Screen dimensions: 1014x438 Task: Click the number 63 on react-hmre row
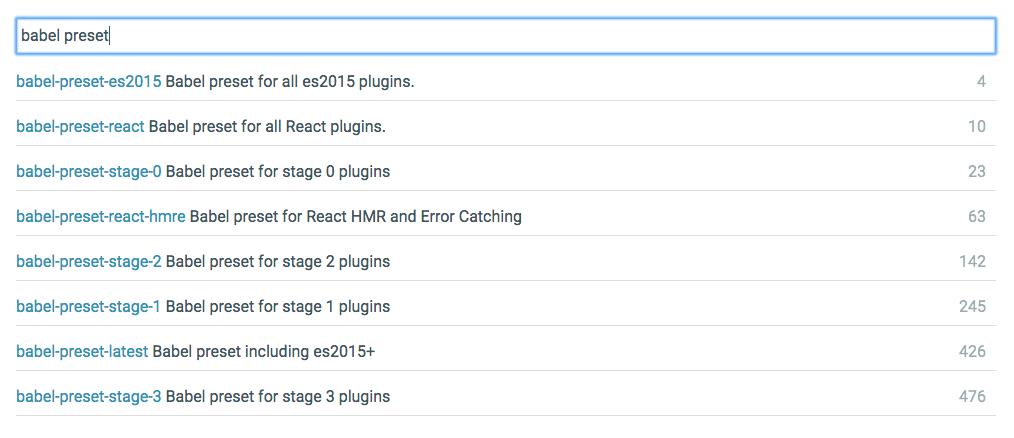(976, 216)
